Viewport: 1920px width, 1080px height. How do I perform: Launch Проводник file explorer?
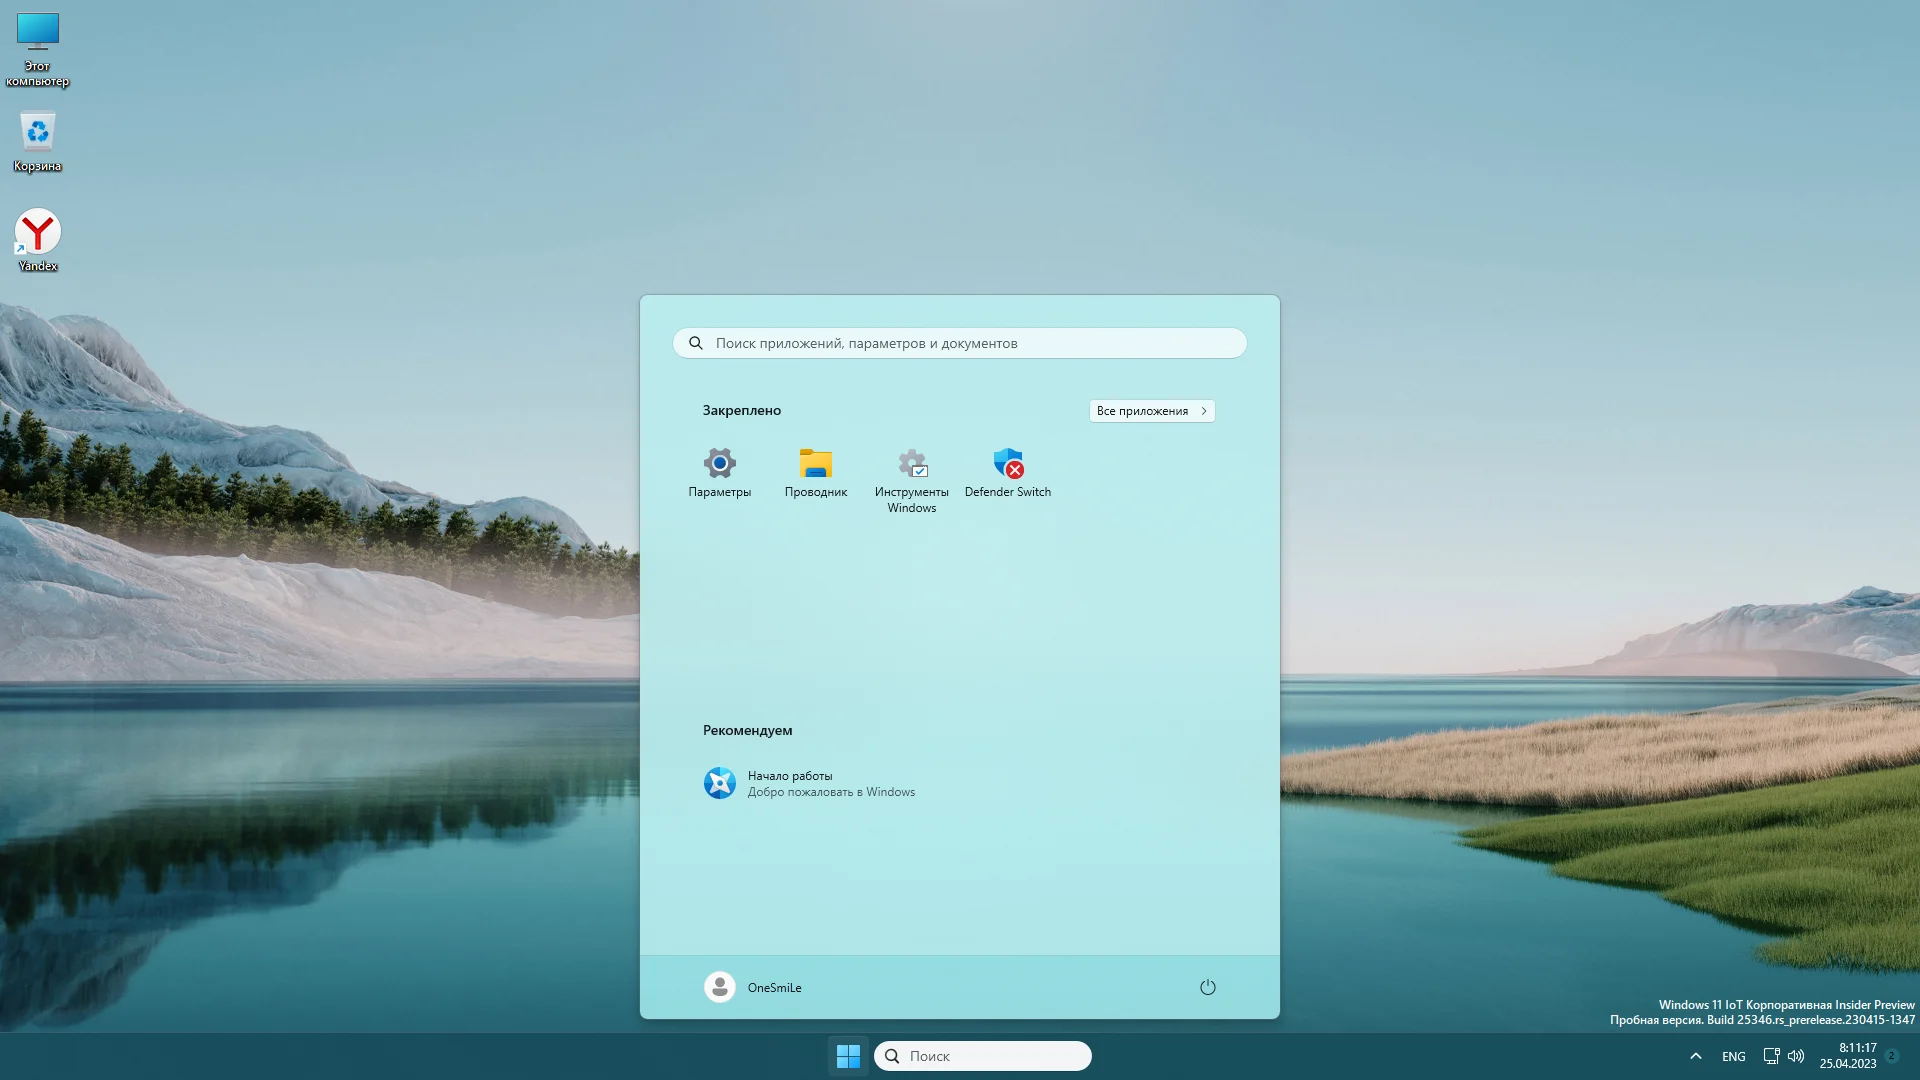pos(815,472)
